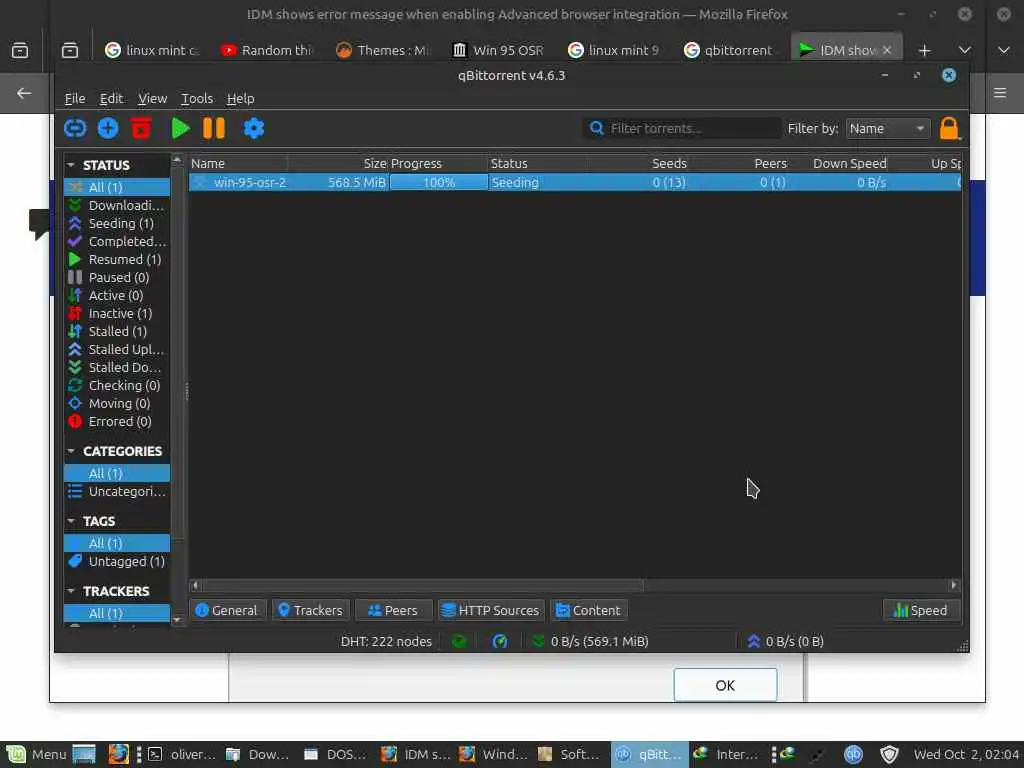Select the Inactive (1) status filter

[117, 313]
